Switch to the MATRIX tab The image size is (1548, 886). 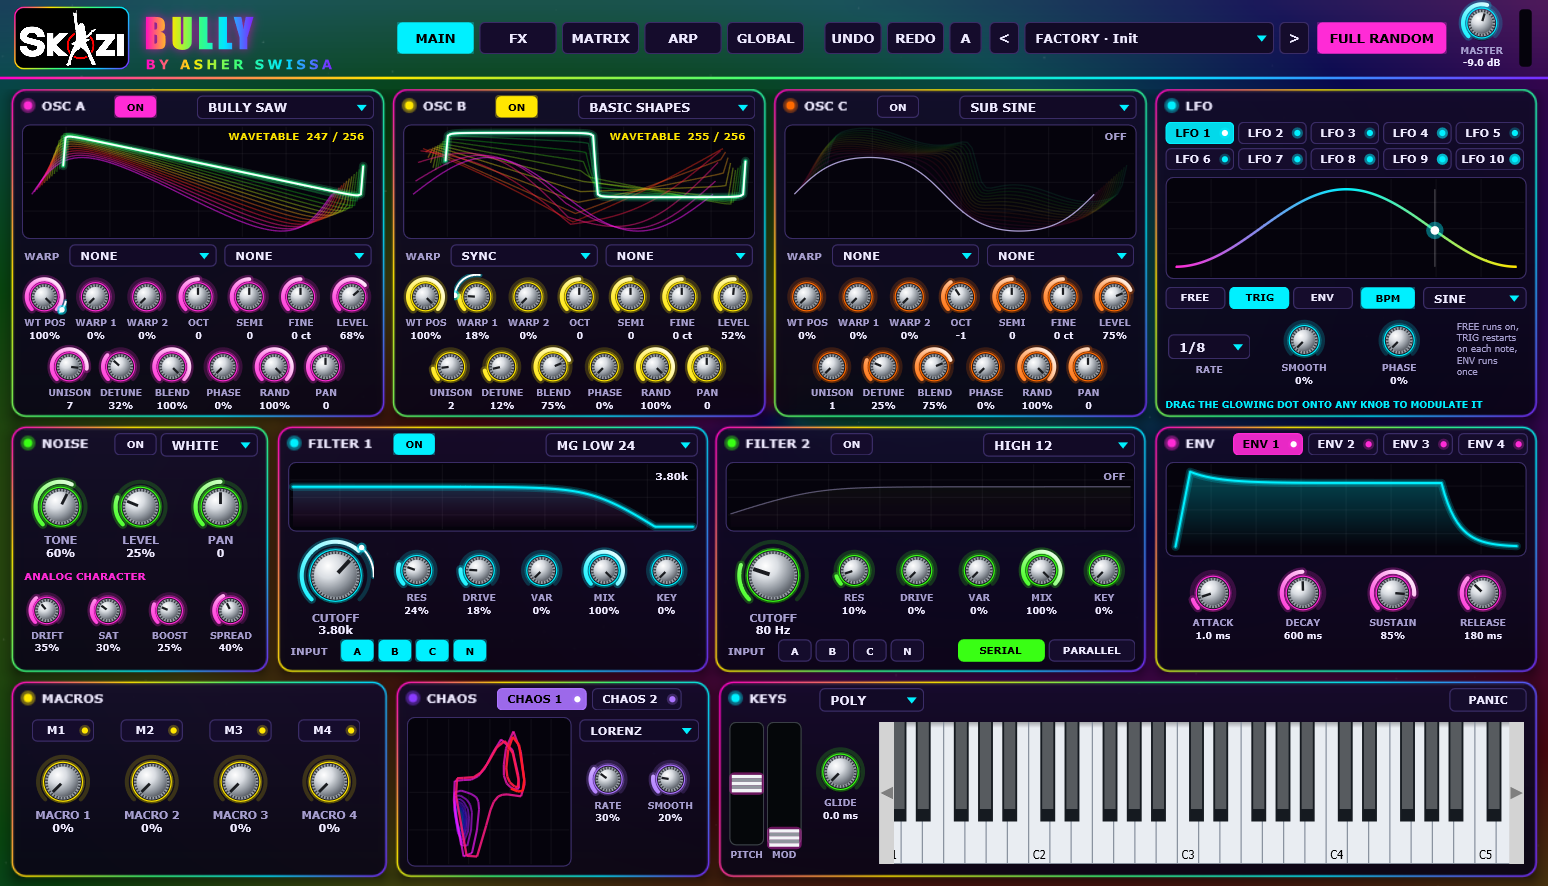pyautogui.click(x=600, y=38)
